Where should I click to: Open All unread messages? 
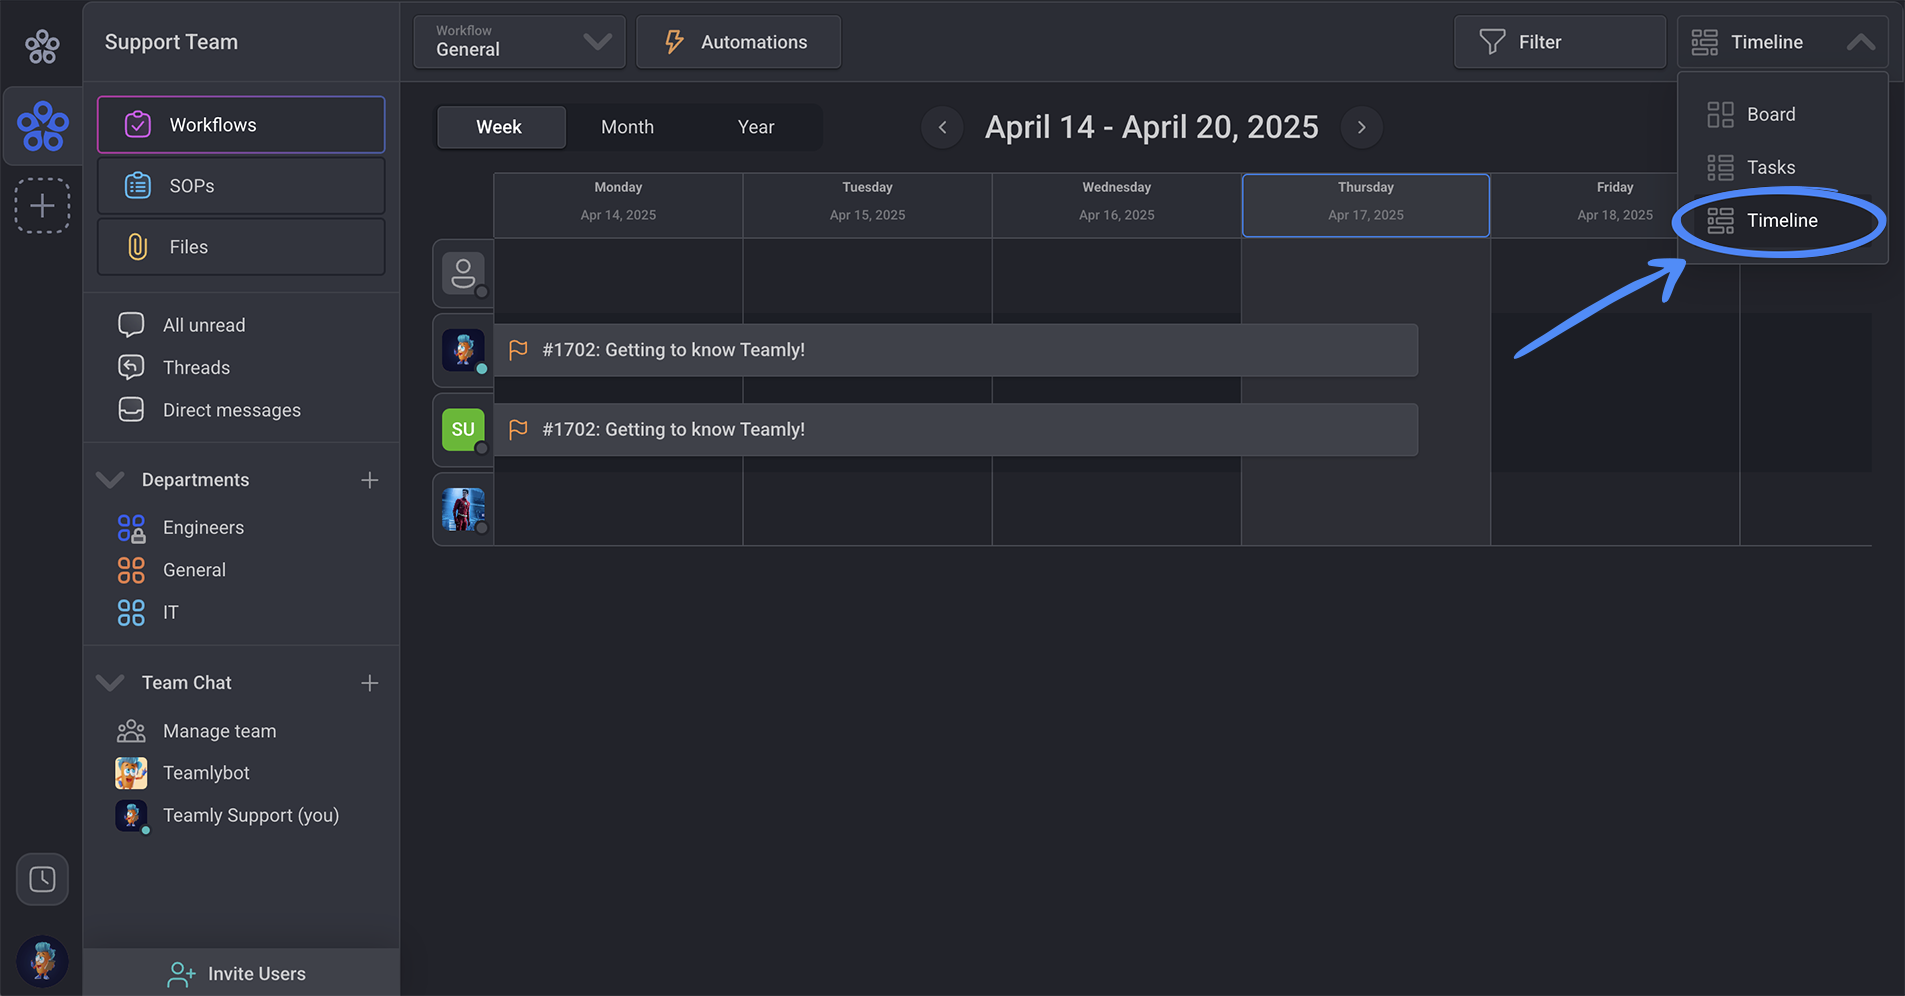pos(204,325)
